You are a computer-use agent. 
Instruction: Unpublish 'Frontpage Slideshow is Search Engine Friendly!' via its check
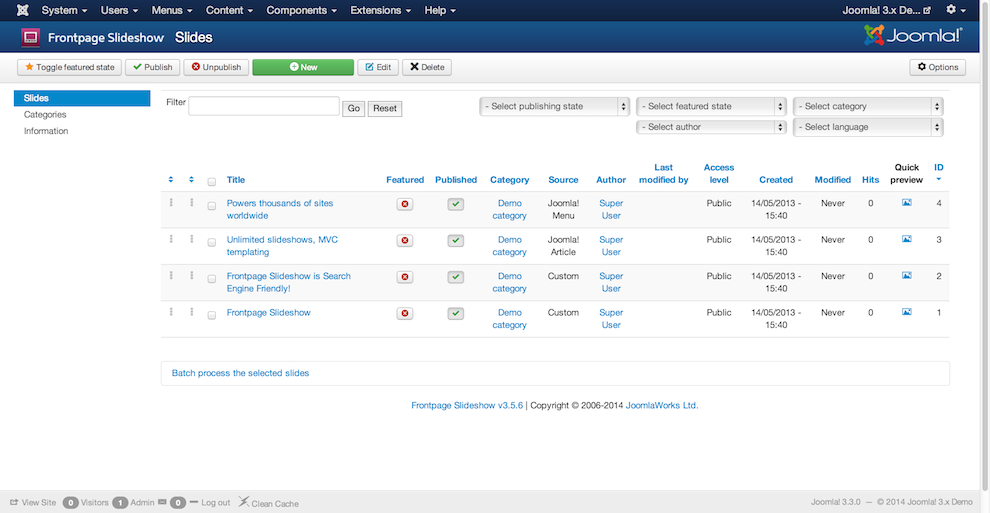pos(456,277)
